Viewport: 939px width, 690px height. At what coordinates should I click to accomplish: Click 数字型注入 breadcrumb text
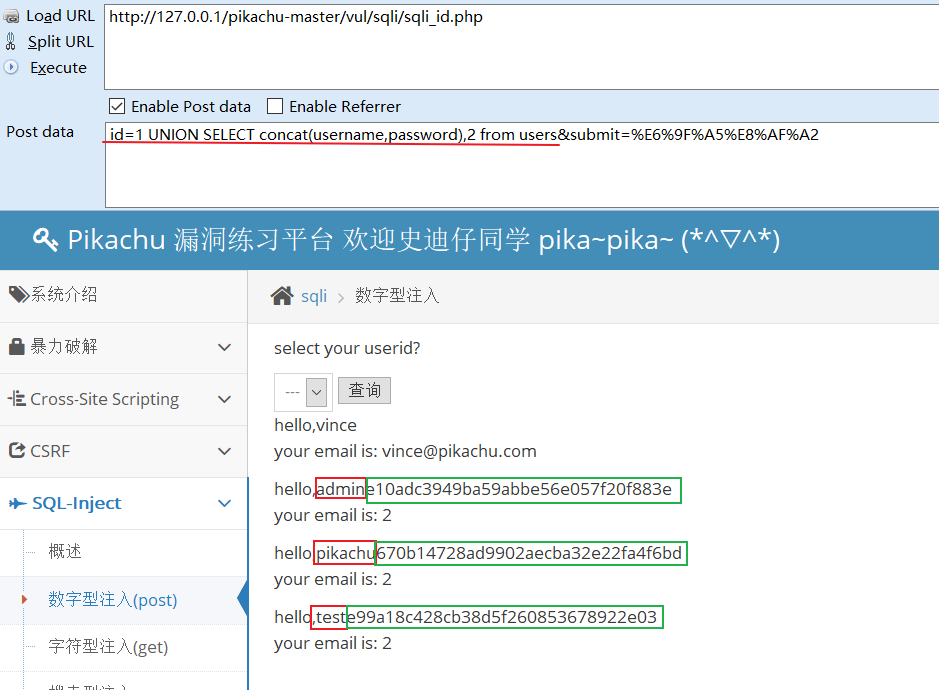[397, 295]
